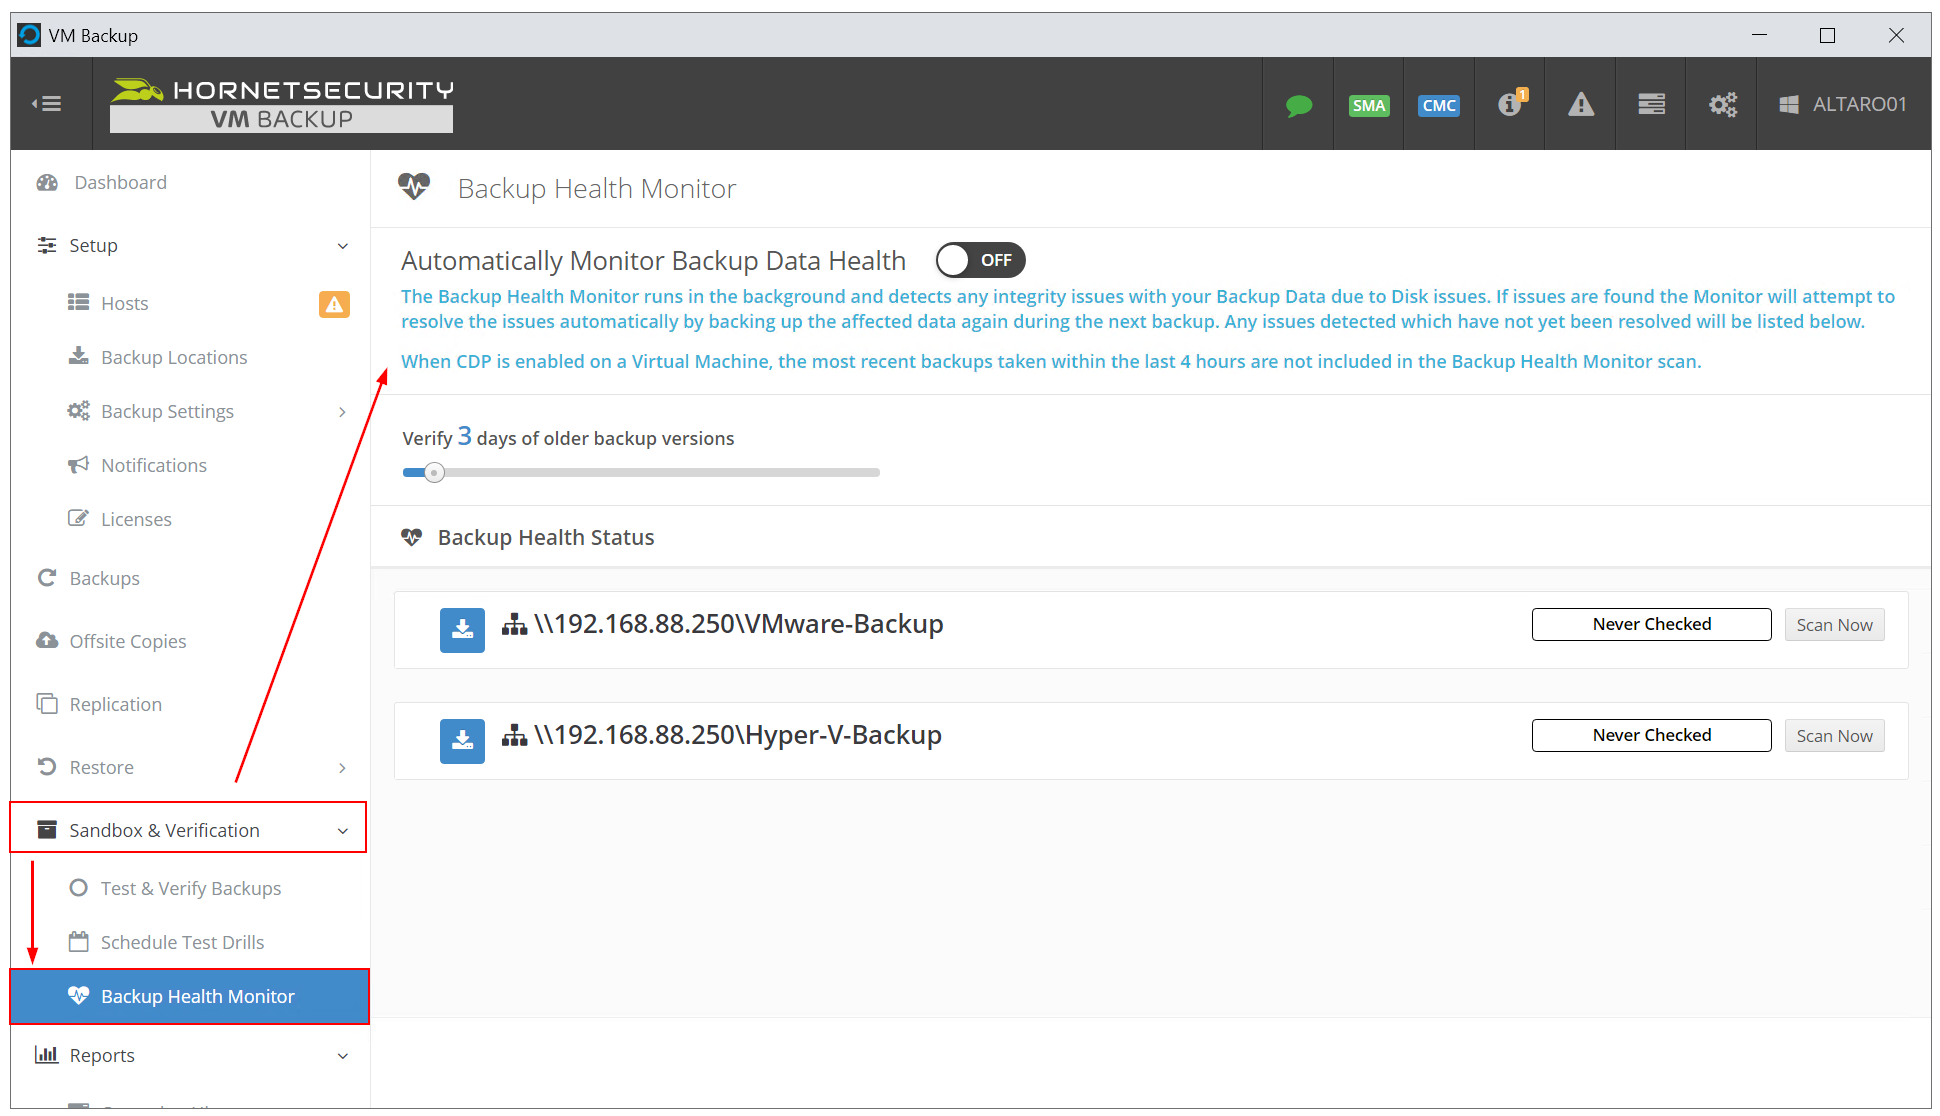Select Backup Health Monitor menu item
This screenshot has height=1116, width=1940.
point(189,997)
